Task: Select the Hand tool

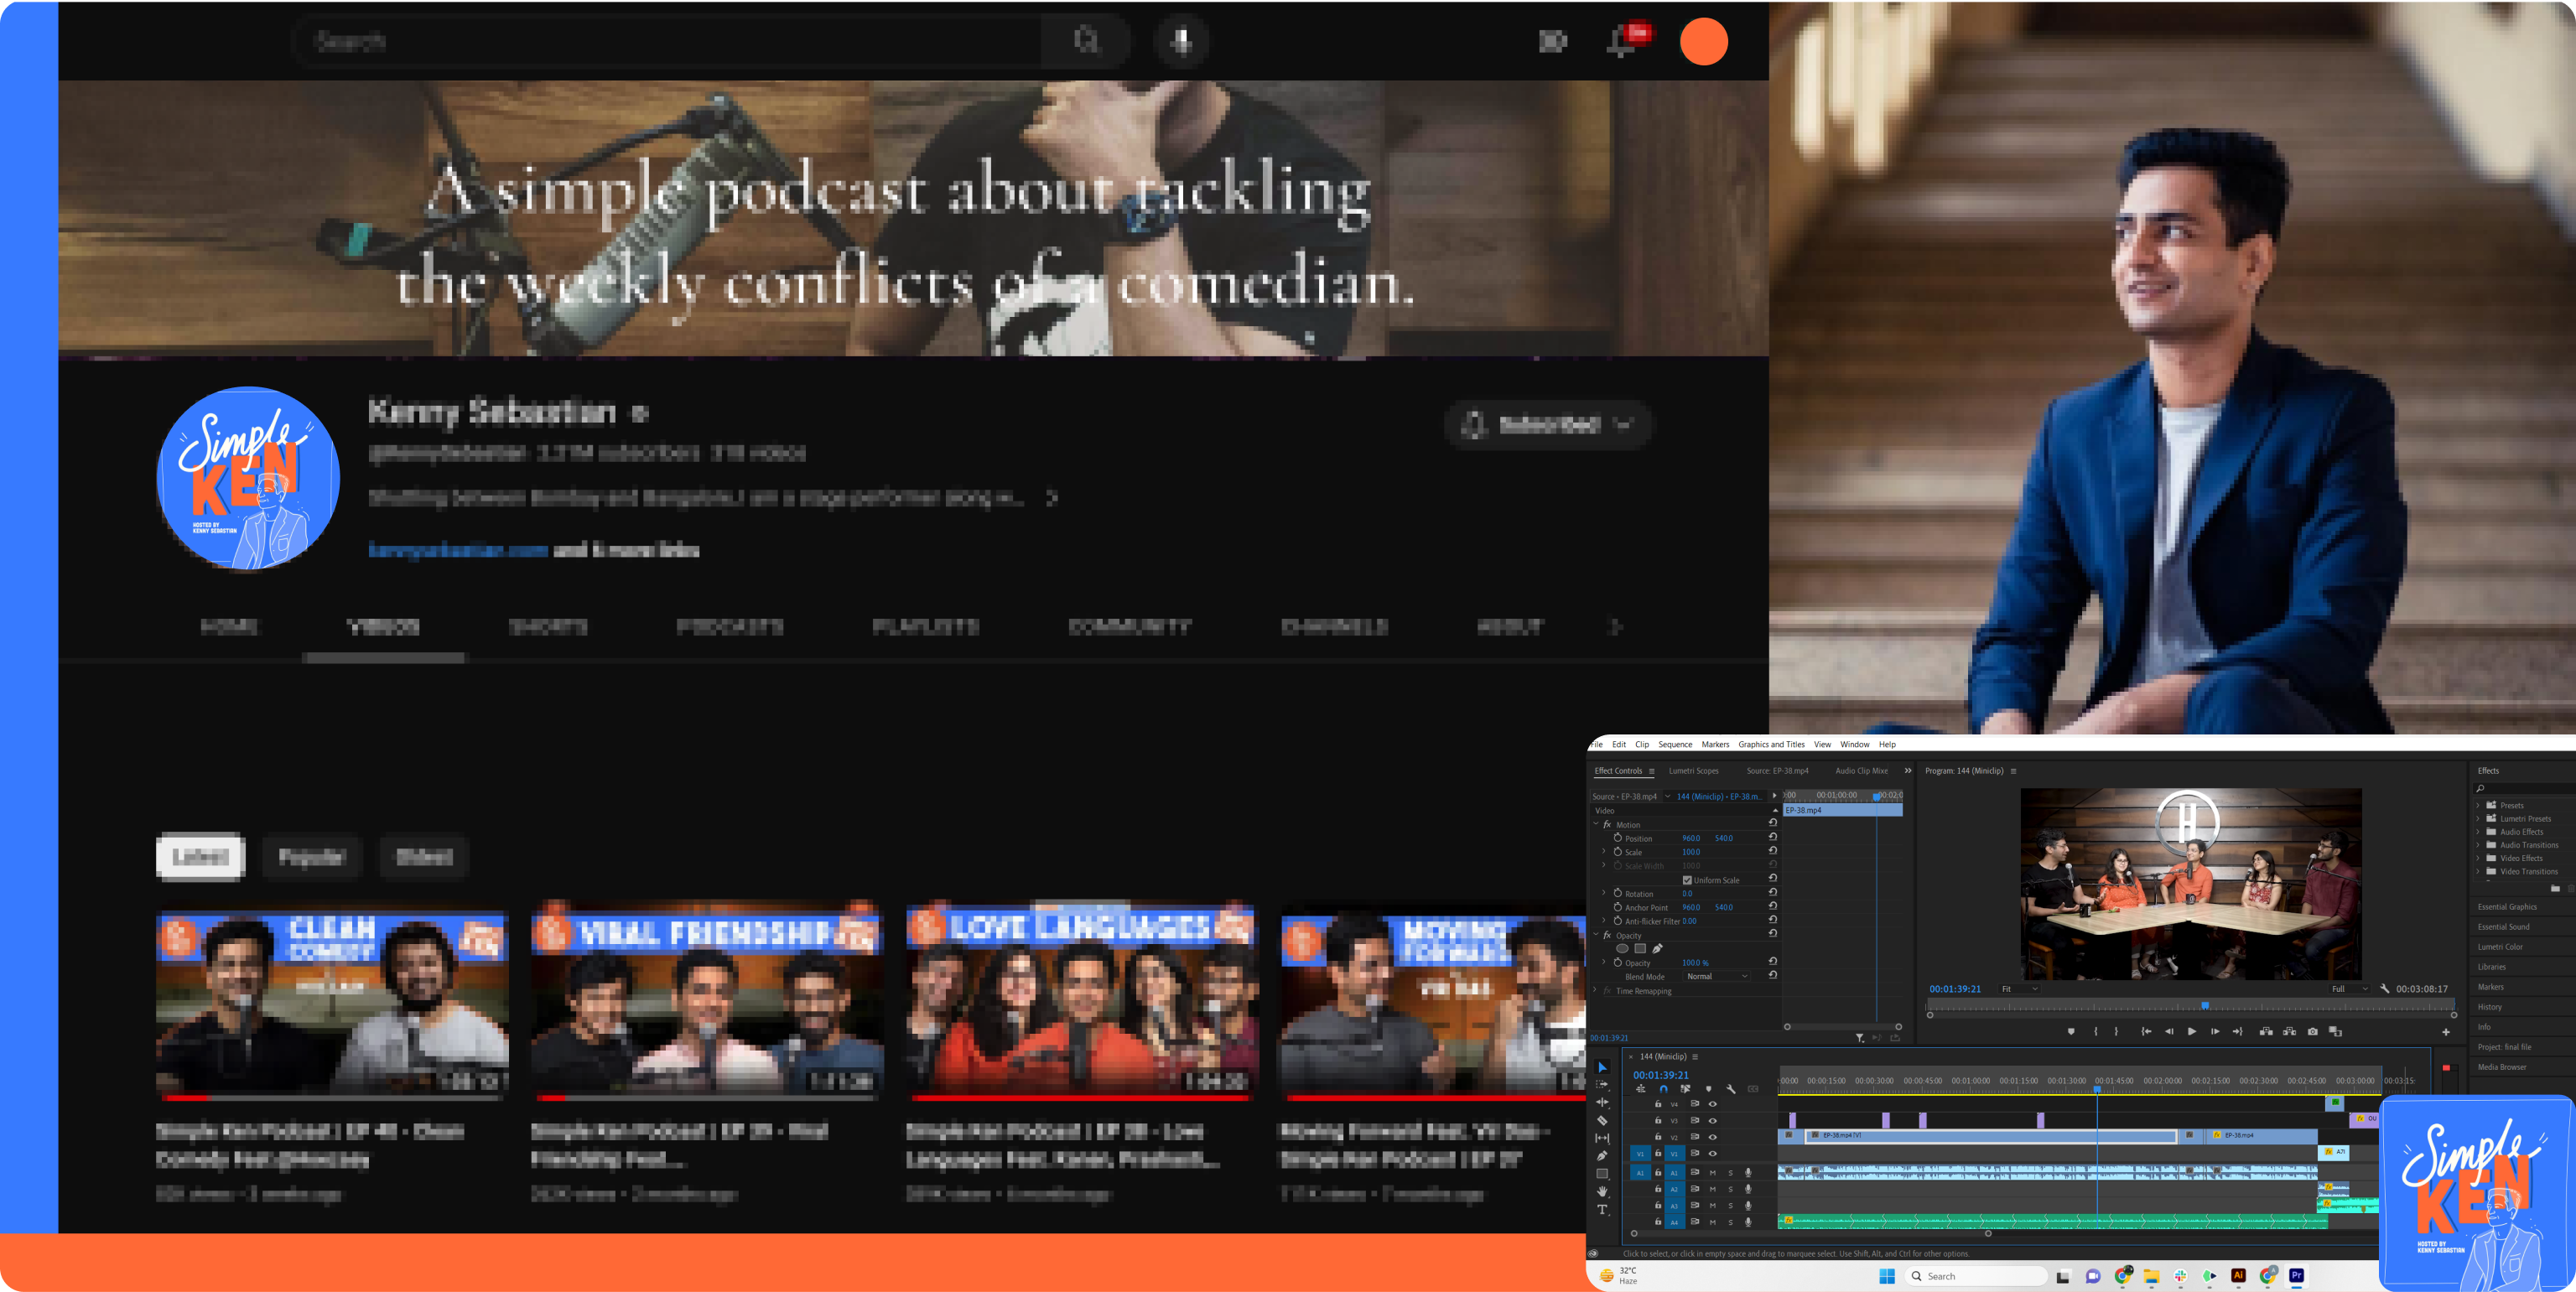Action: coord(1602,1191)
